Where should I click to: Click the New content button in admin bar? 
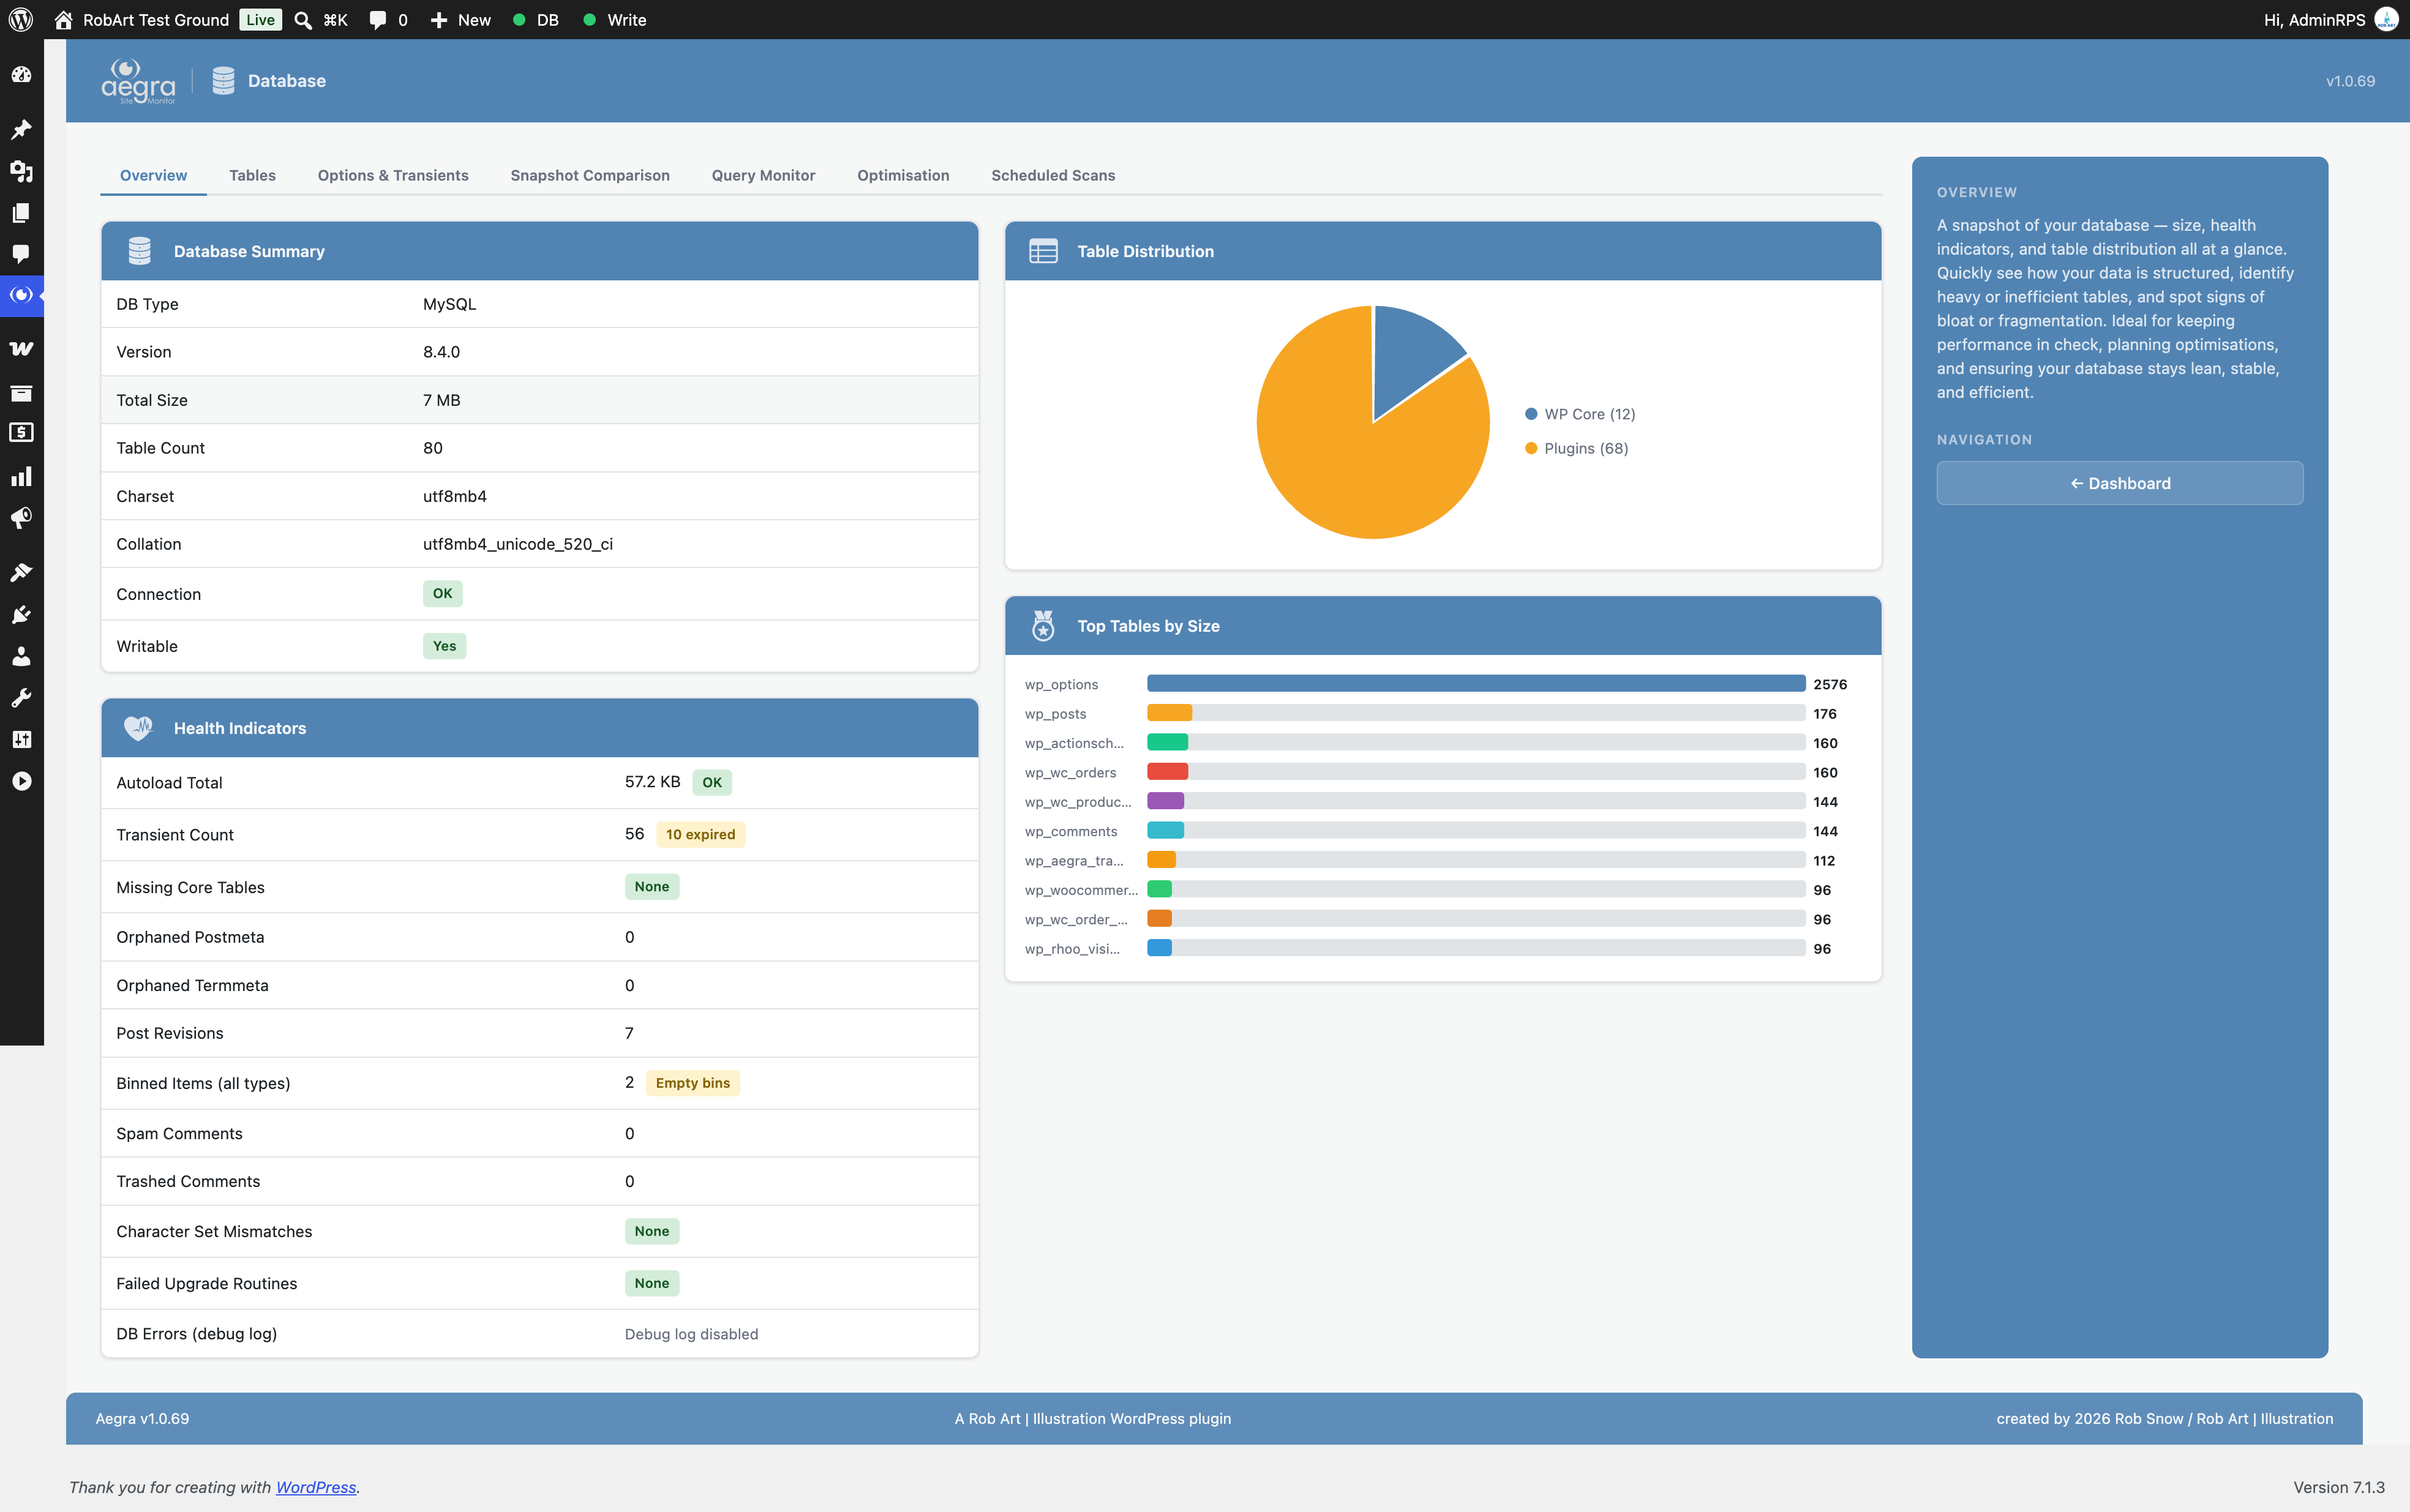click(461, 20)
